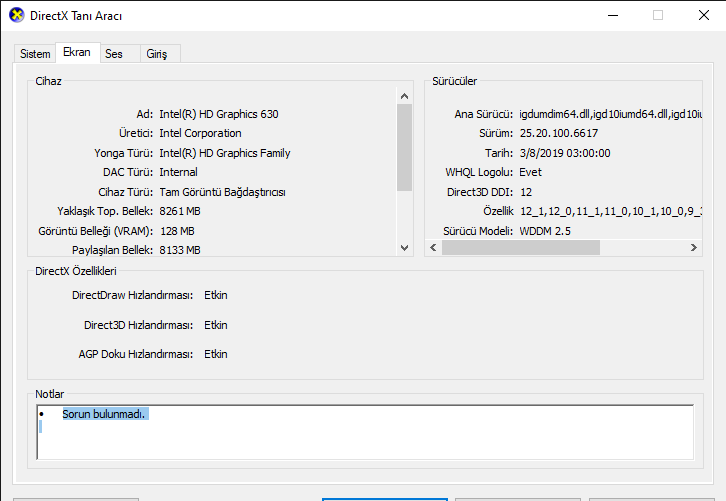Click the driver version '25.20.100.6617'
This screenshot has width=726, height=501.
coord(559,133)
